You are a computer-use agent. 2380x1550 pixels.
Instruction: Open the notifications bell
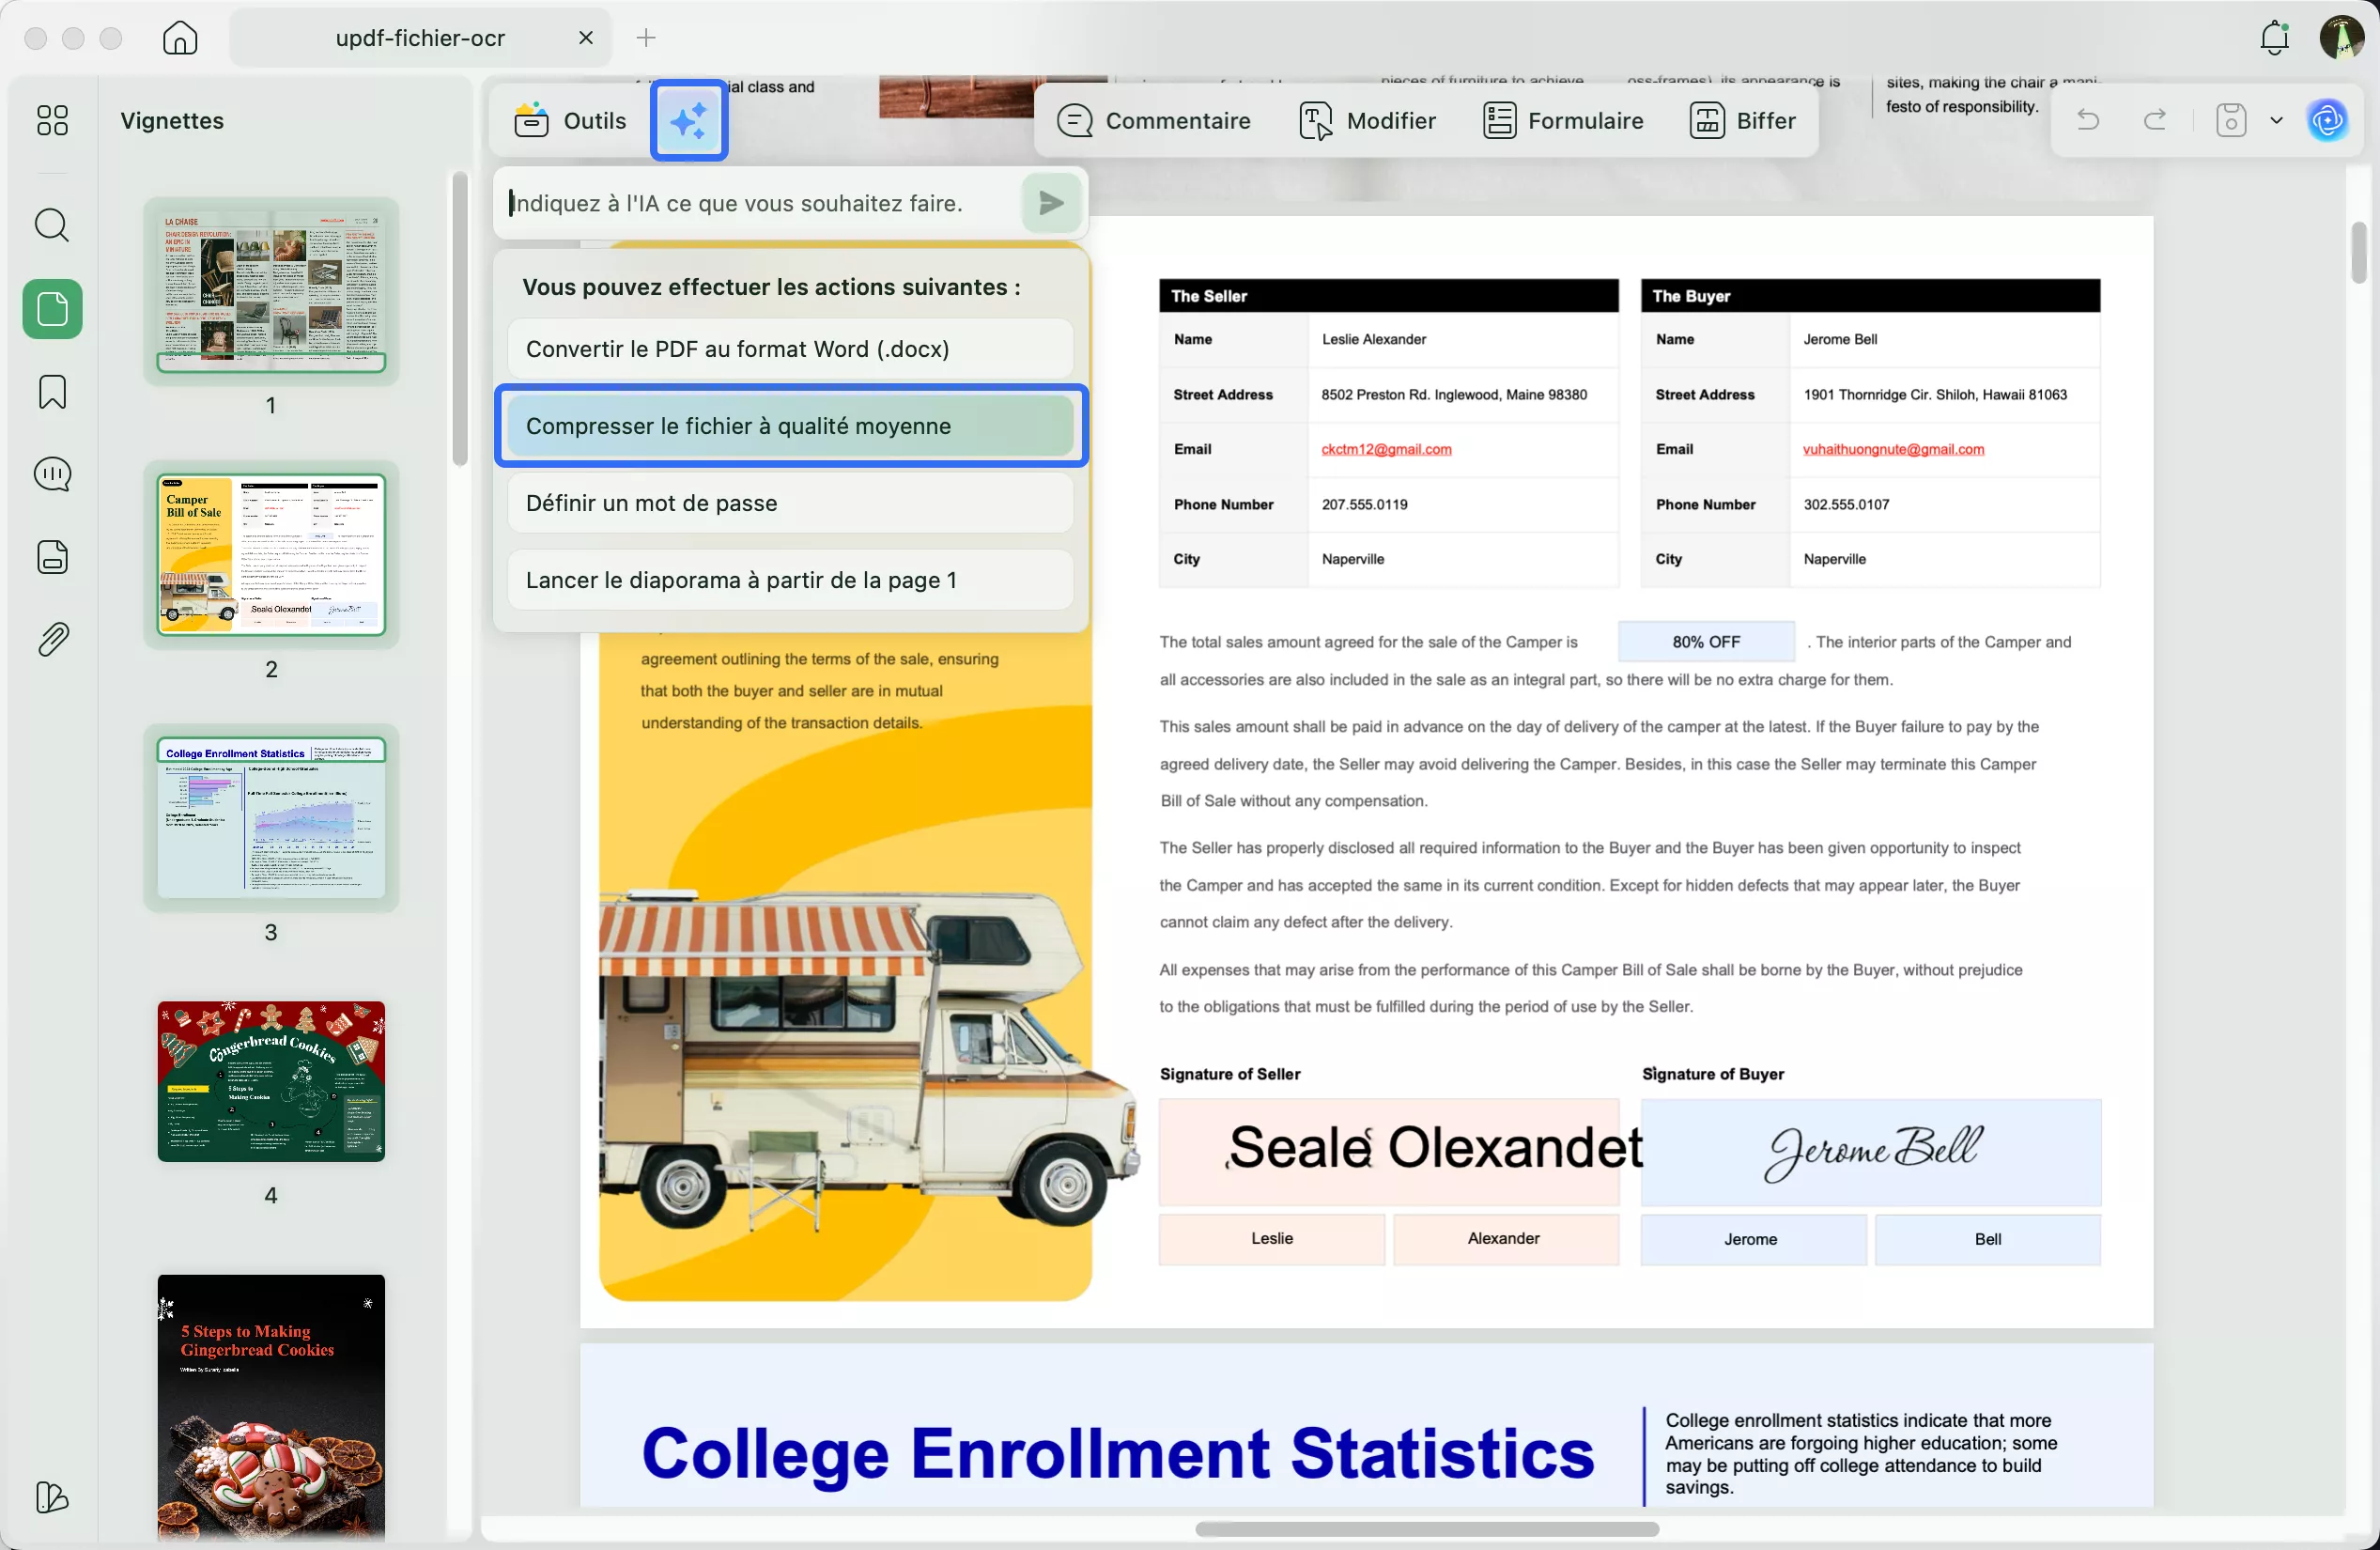[x=2274, y=38]
